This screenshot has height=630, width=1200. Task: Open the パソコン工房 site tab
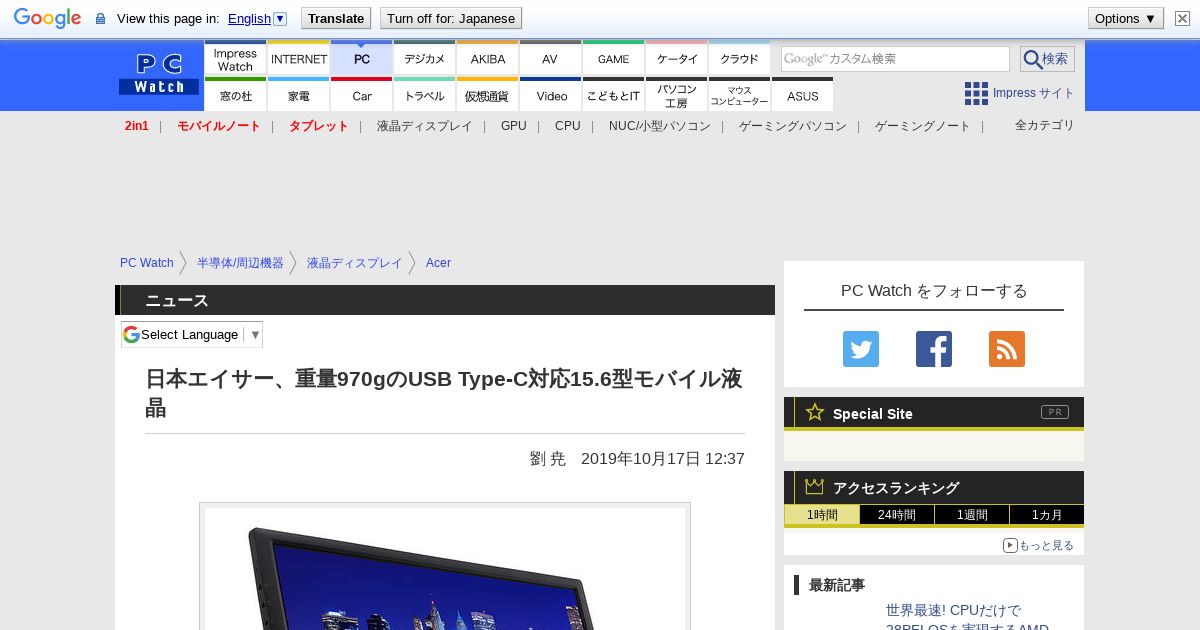676,95
